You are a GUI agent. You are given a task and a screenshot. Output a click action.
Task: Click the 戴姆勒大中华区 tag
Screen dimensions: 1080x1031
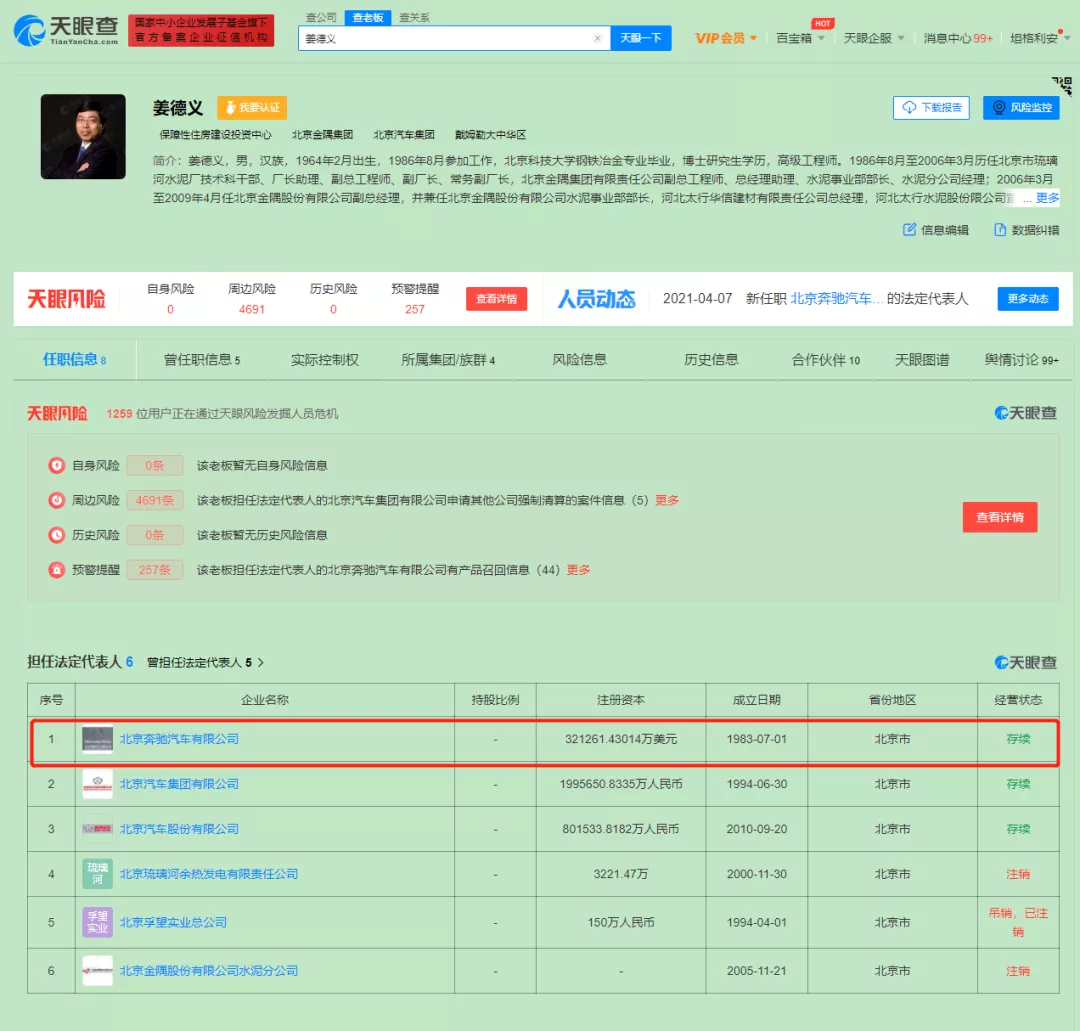pos(490,135)
